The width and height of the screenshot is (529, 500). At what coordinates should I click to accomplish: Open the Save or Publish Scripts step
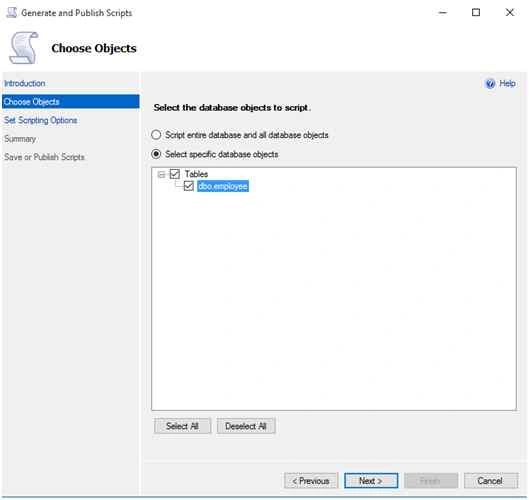[x=44, y=157]
